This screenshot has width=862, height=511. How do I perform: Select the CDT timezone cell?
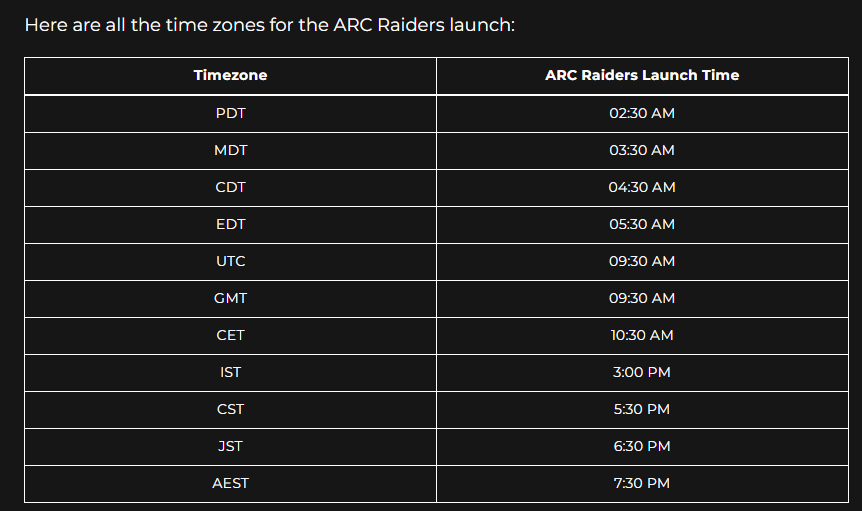point(230,187)
